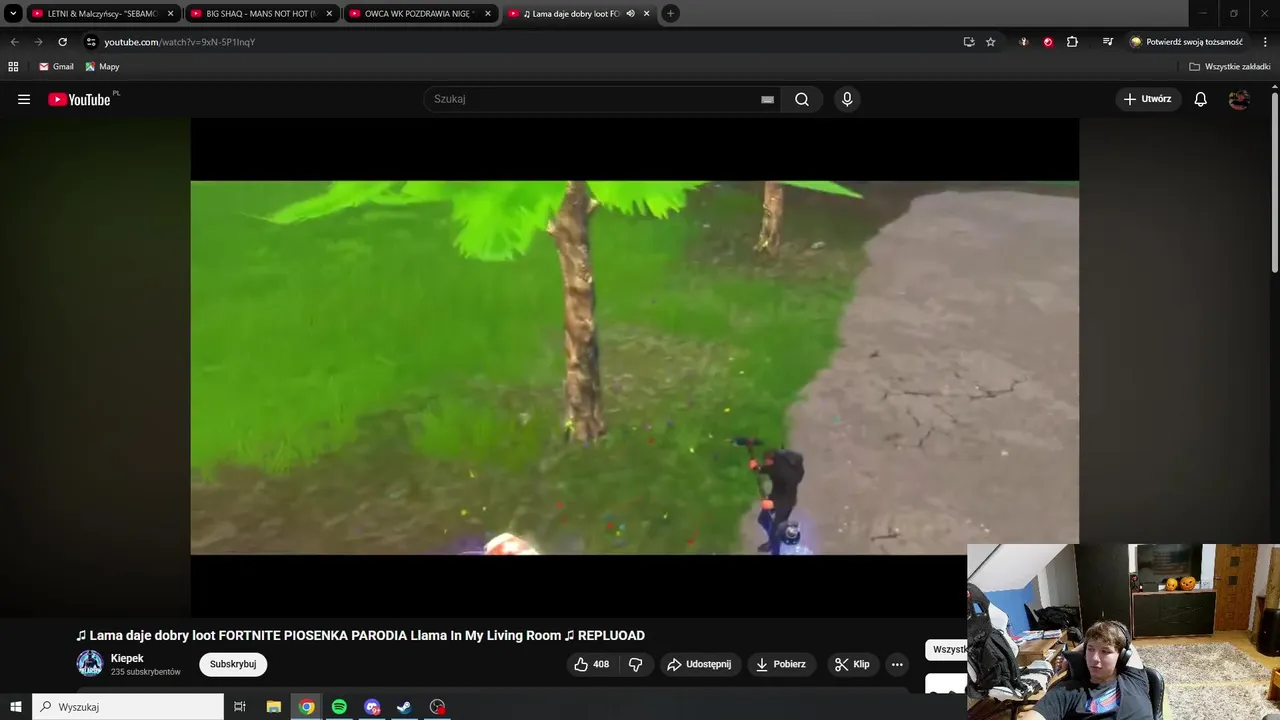1280x720 pixels.
Task: Open a new Chrome tab
Action: click(x=671, y=14)
